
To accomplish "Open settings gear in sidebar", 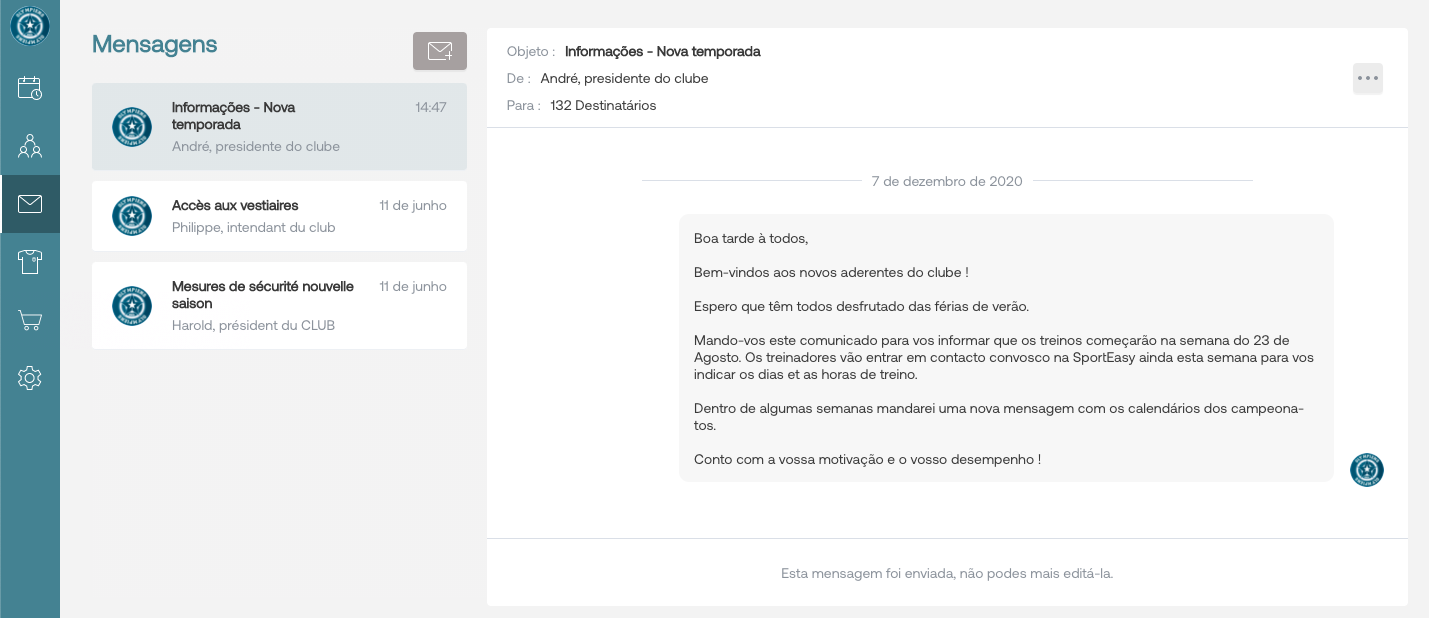I will tap(30, 378).
